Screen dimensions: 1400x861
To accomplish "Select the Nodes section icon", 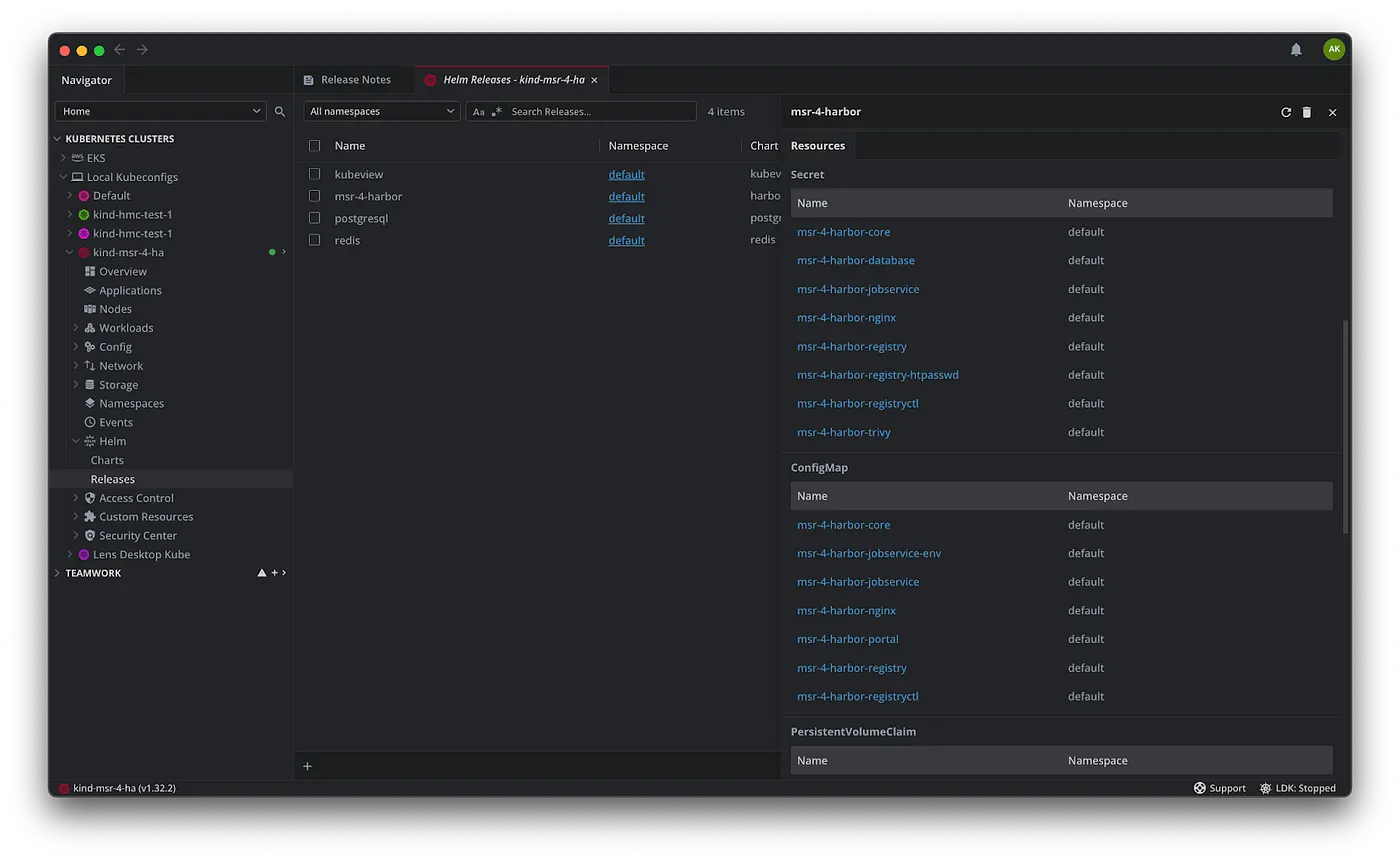I will [89, 309].
